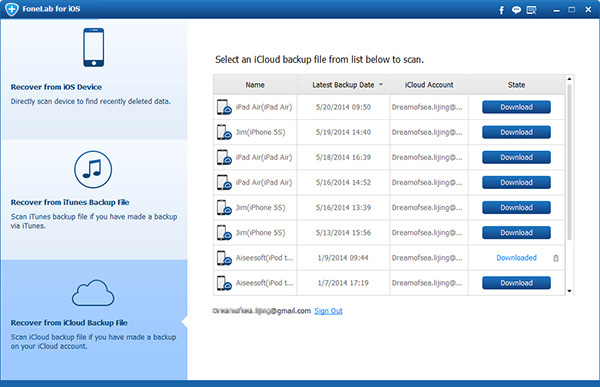Download the iPad Air 5/16/2014 14:52 backup
Screen dimensions: 600x387
[x=516, y=183]
